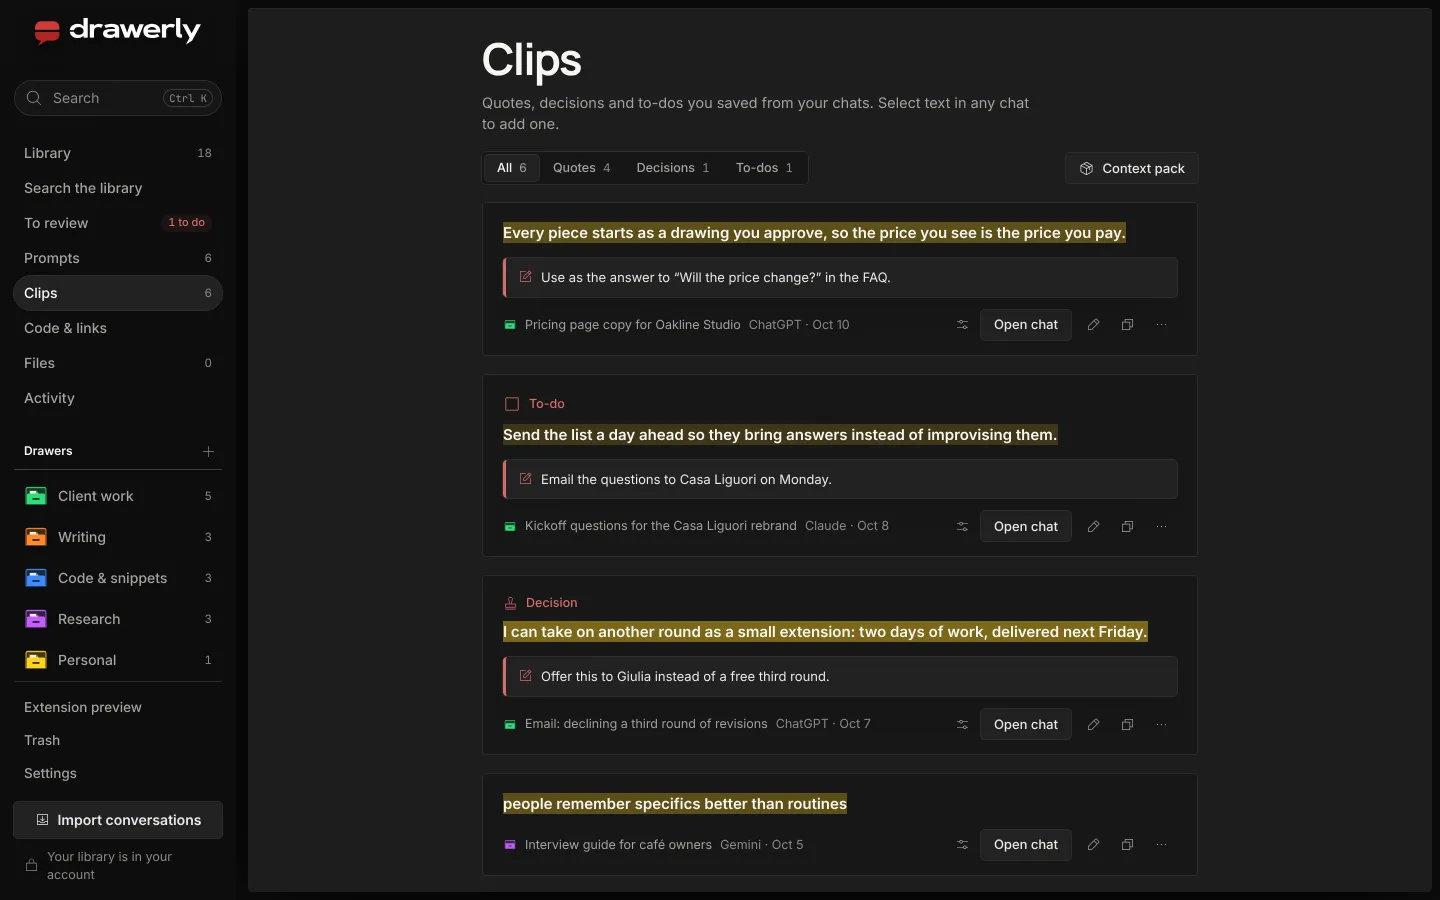This screenshot has height=900, width=1440.
Task: Click the pencil icon on the revisions email clip
Action: click(1094, 725)
